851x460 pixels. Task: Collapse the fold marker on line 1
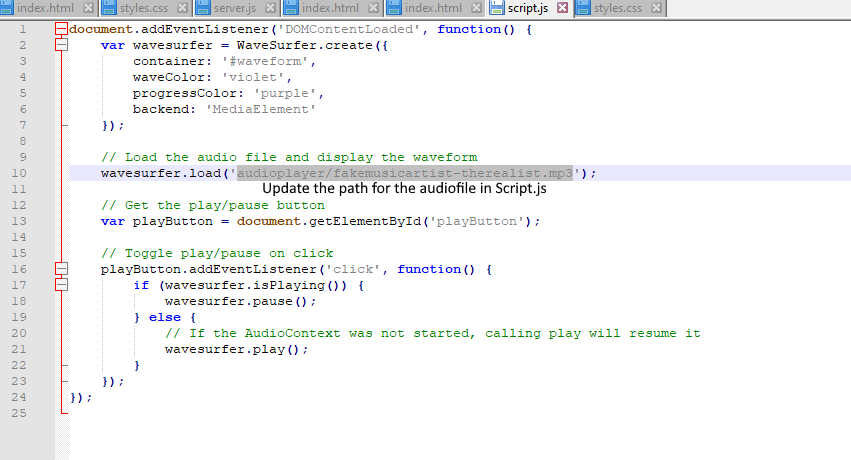pyautogui.click(x=61, y=29)
